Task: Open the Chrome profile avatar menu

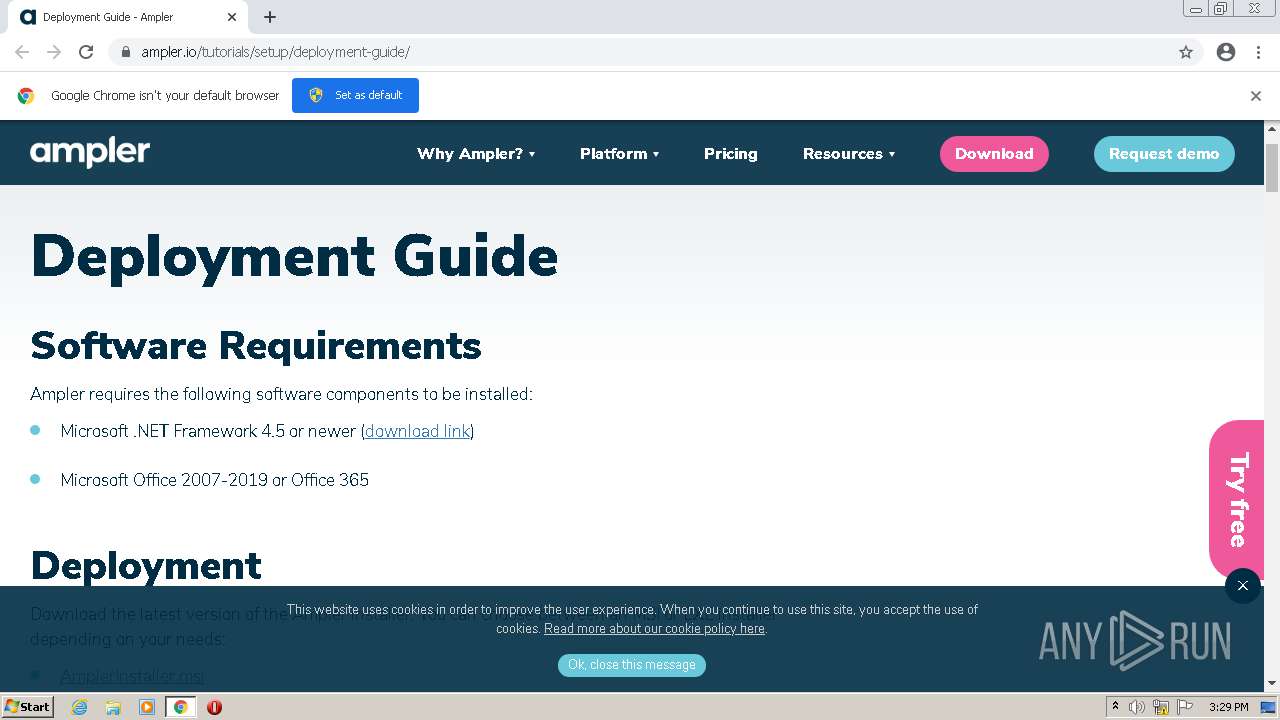Action: click(x=1226, y=52)
